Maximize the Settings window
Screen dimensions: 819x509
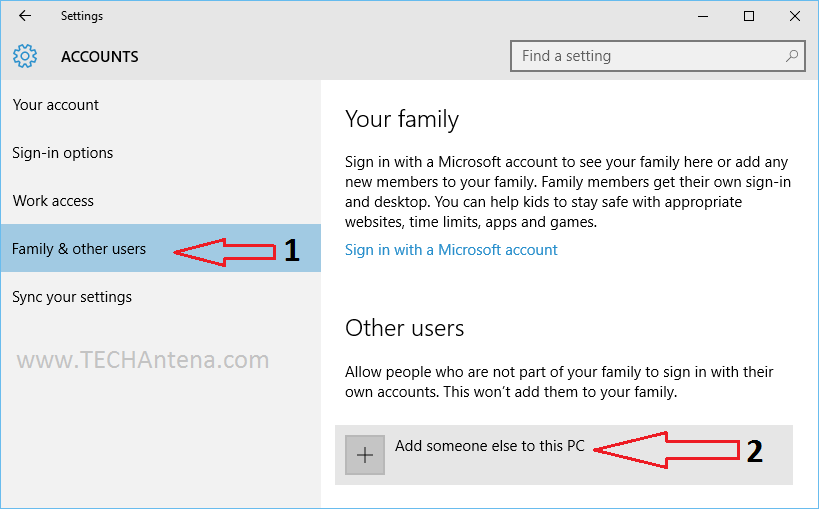(x=748, y=16)
